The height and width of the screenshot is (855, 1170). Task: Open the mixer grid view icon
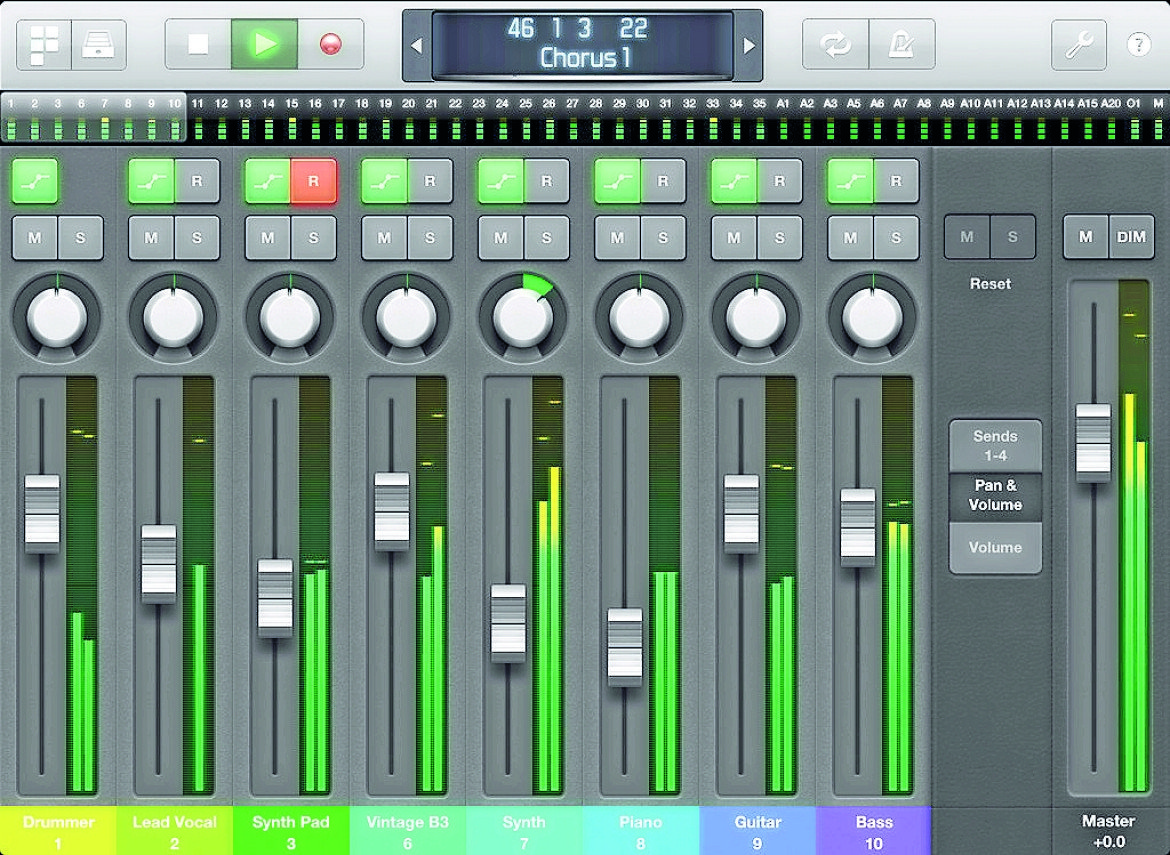[x=44, y=46]
